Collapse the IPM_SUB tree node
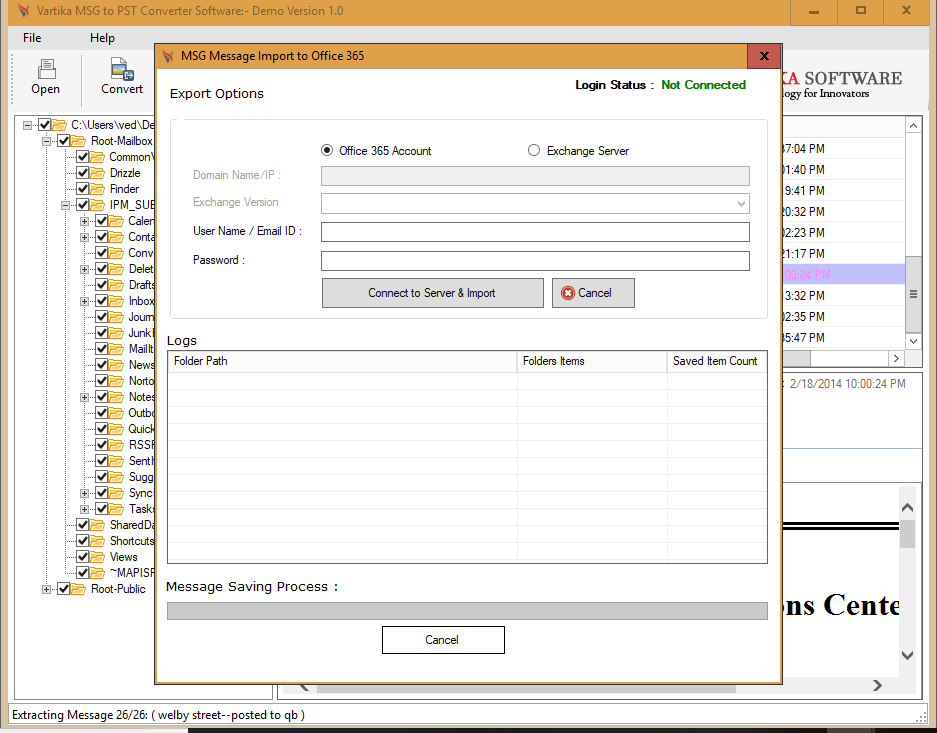This screenshot has width=937, height=733. (x=66, y=206)
